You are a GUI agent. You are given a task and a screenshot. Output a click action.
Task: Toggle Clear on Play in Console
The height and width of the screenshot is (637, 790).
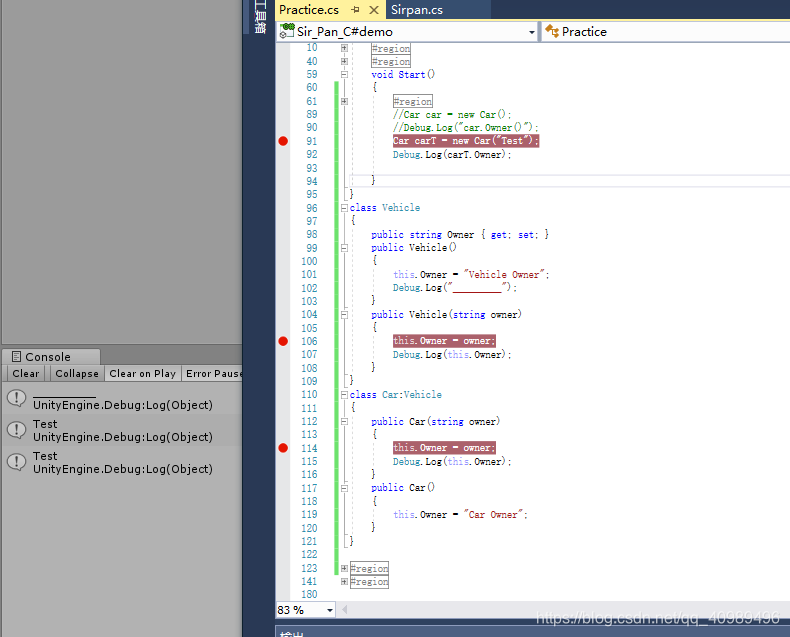(x=143, y=373)
